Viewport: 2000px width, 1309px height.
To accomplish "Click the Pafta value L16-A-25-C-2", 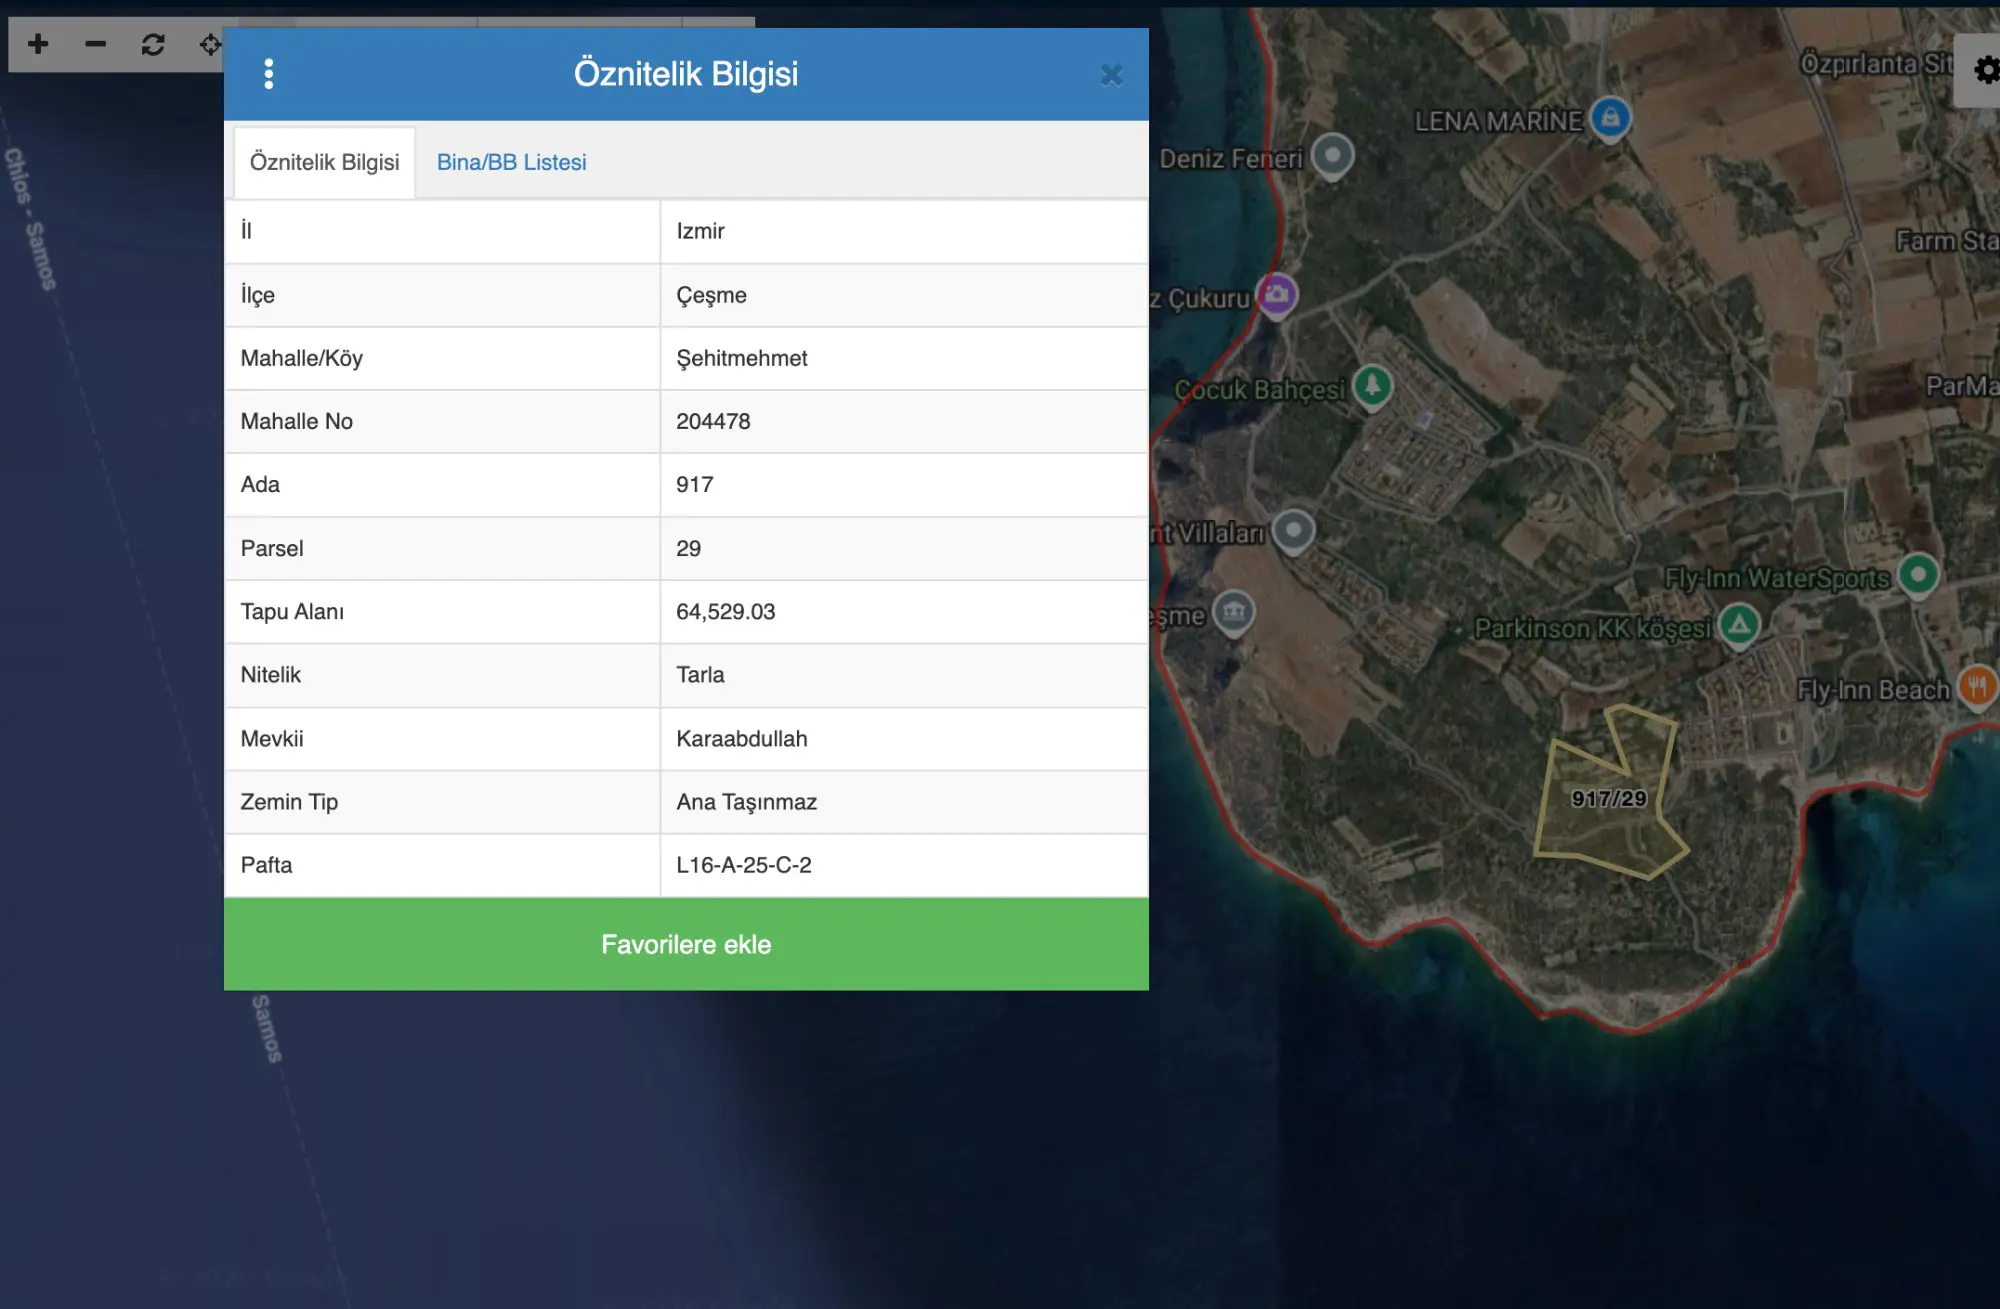I will tap(744, 865).
